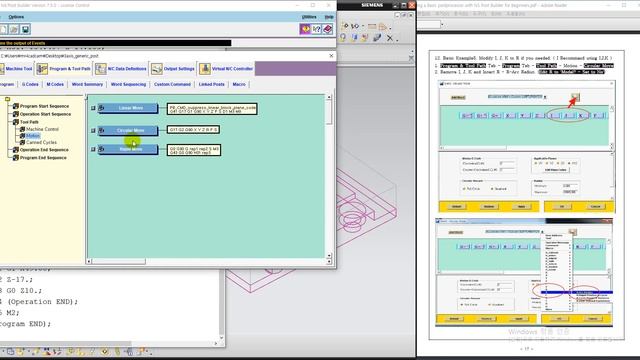
Task: Switch to the Machine Tool tab
Action: pos(16,69)
